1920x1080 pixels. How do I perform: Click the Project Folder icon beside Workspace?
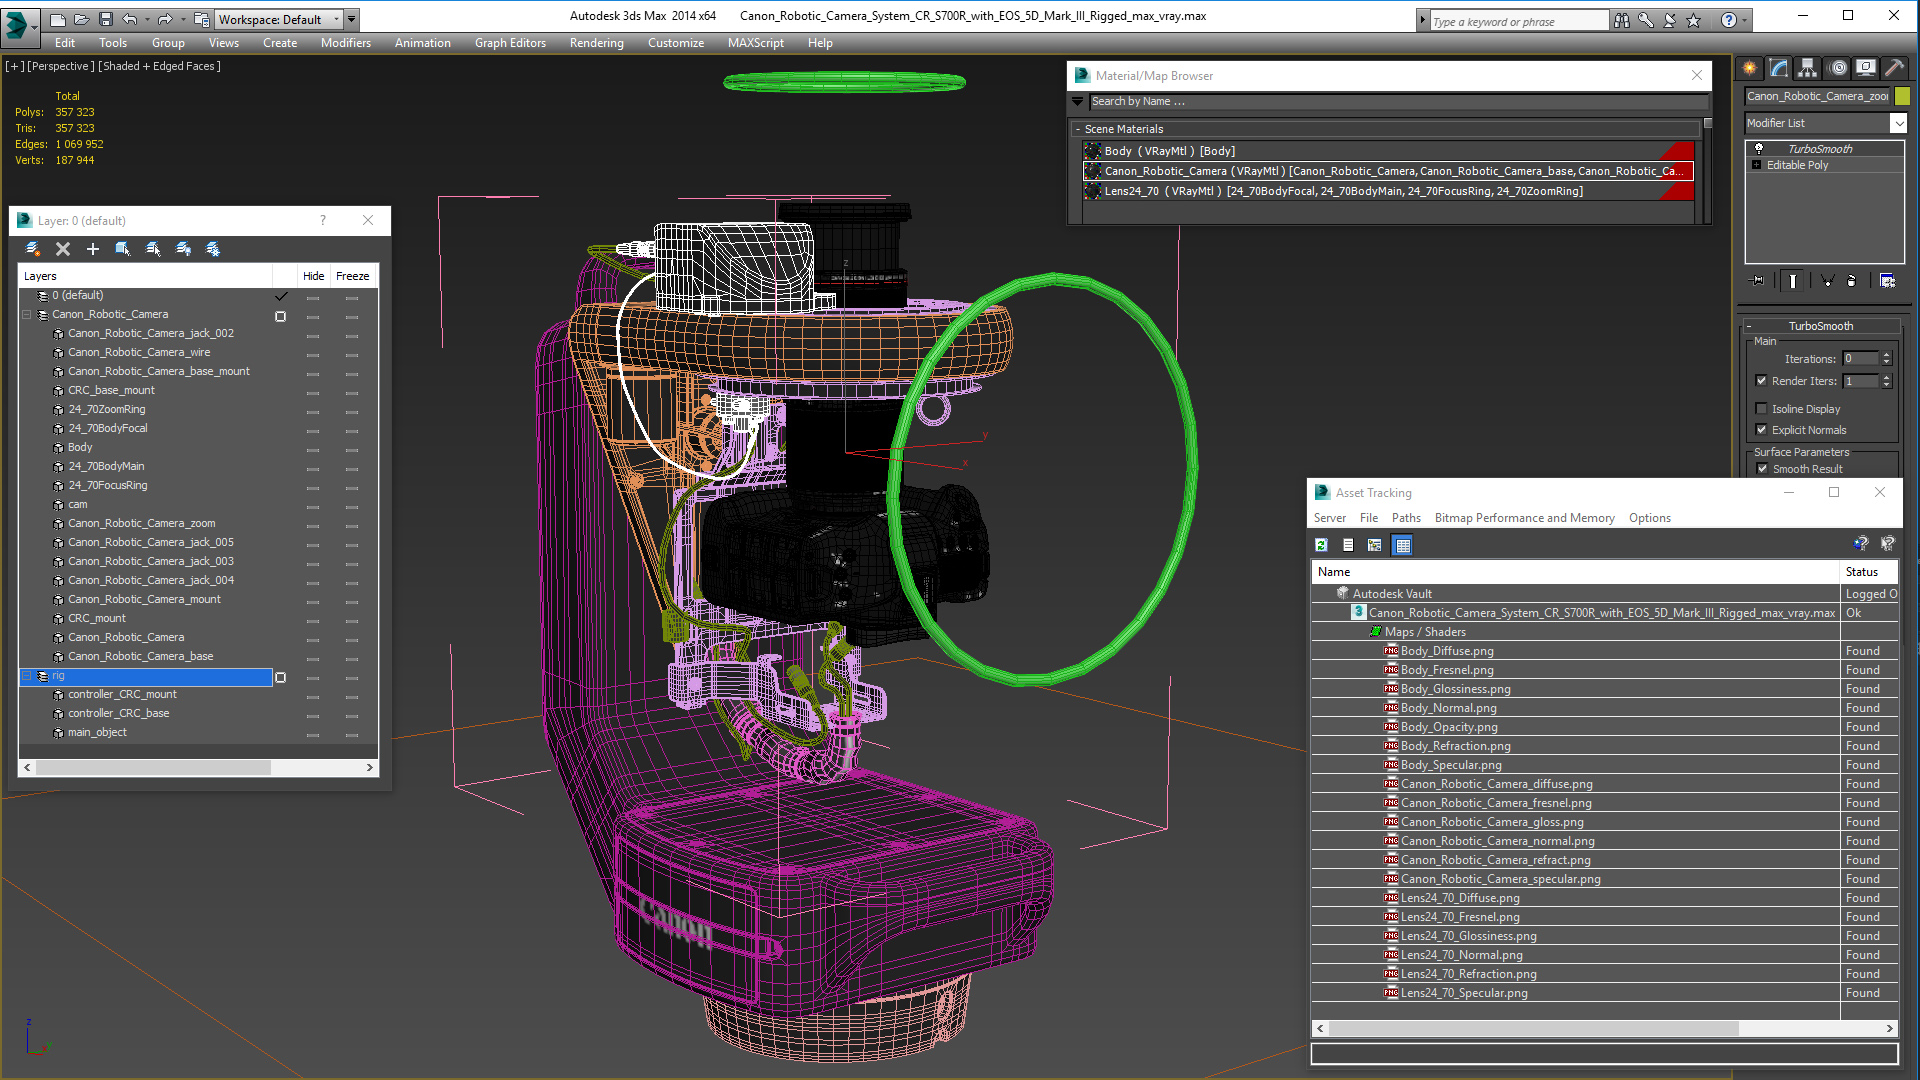(x=202, y=19)
